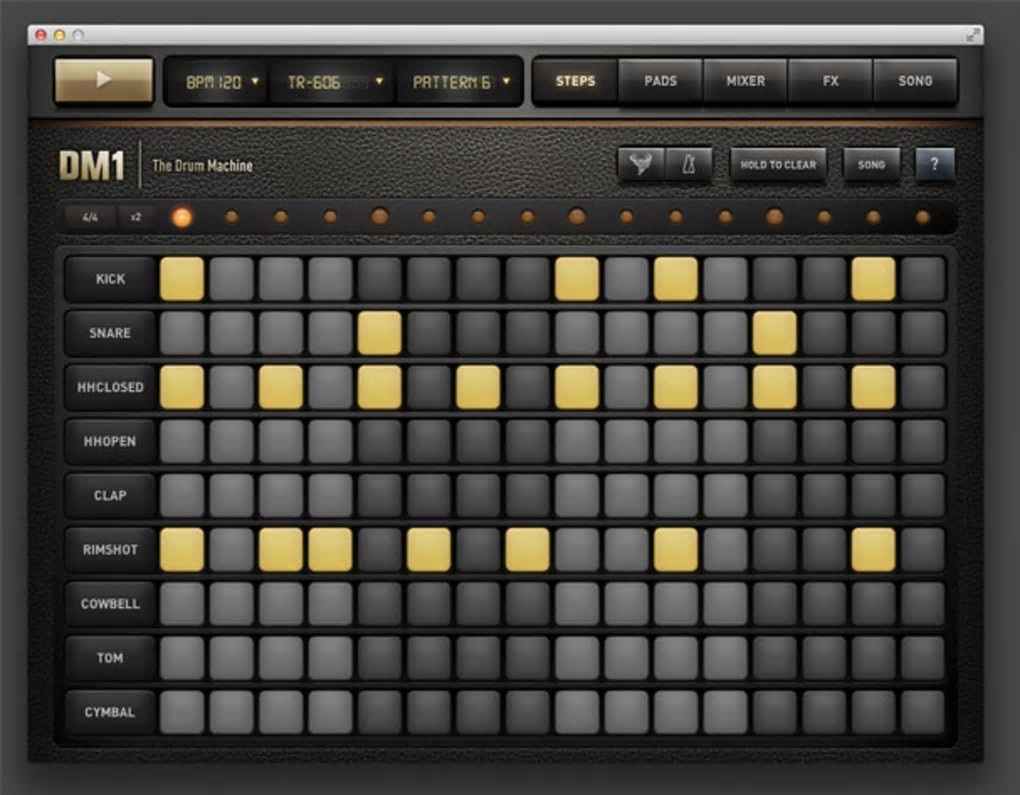The image size is (1020, 795).
Task: Enable the Cymbal row's first step
Action: click(x=182, y=712)
